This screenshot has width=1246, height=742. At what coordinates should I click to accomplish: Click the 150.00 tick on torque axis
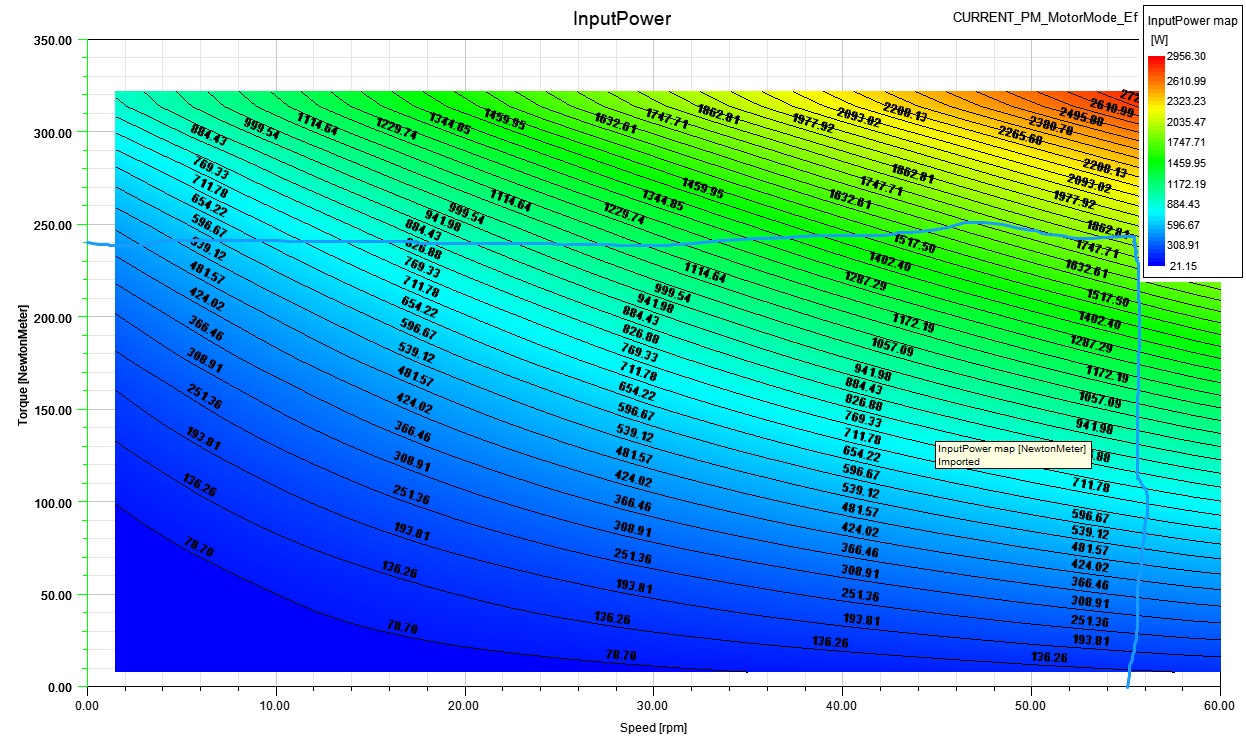pos(53,410)
